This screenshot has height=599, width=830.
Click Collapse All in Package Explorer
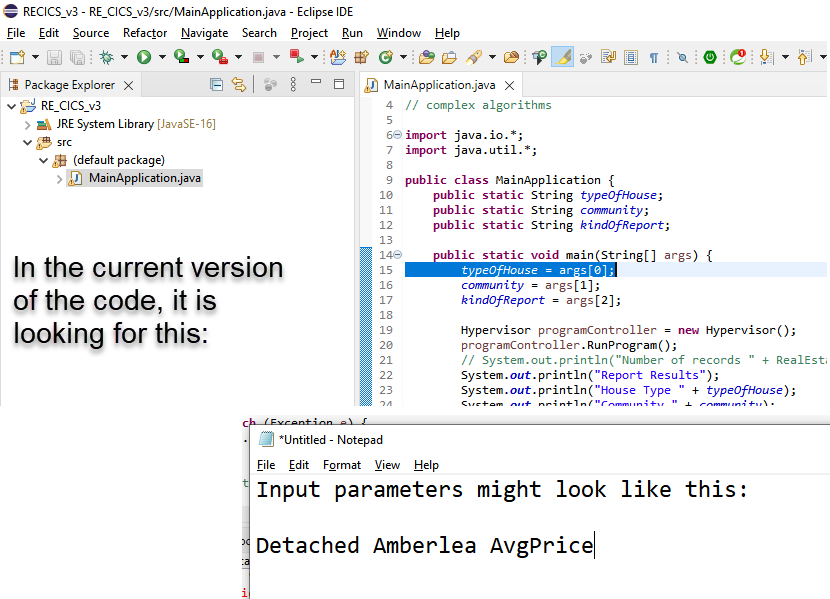click(217, 85)
